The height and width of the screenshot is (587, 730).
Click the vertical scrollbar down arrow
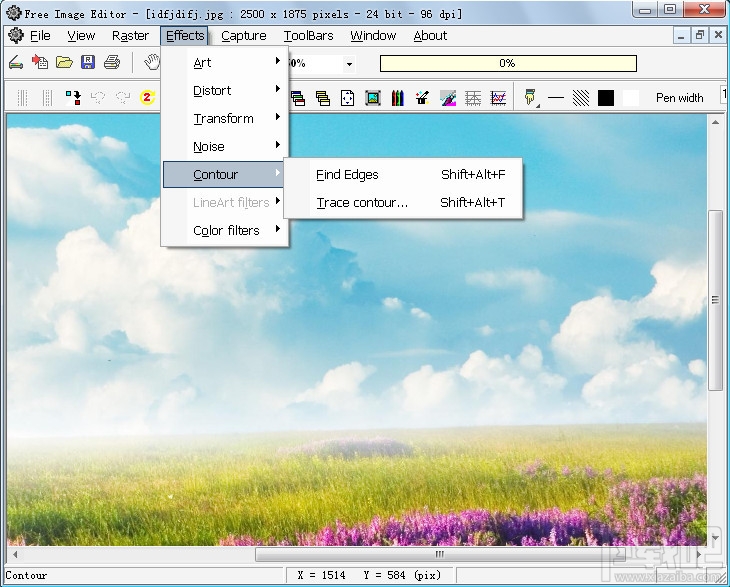[715, 538]
